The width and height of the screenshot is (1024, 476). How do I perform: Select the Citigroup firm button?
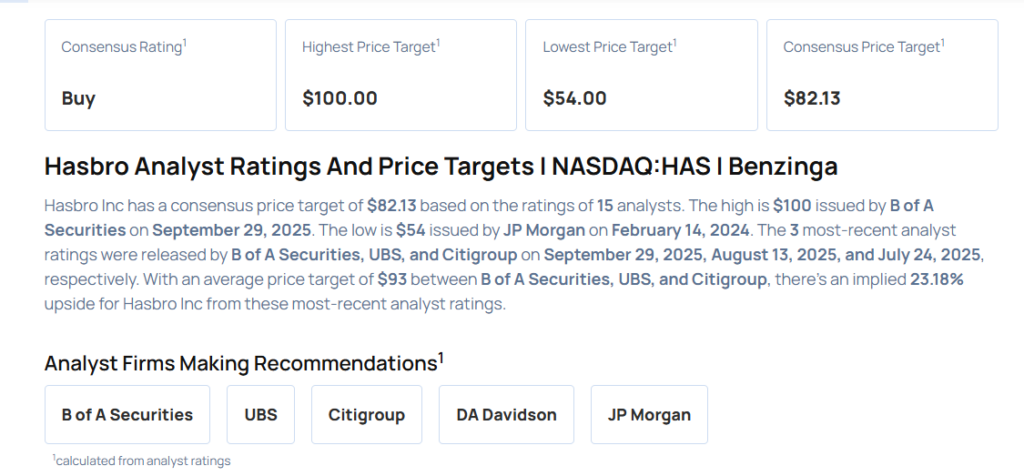(x=364, y=414)
